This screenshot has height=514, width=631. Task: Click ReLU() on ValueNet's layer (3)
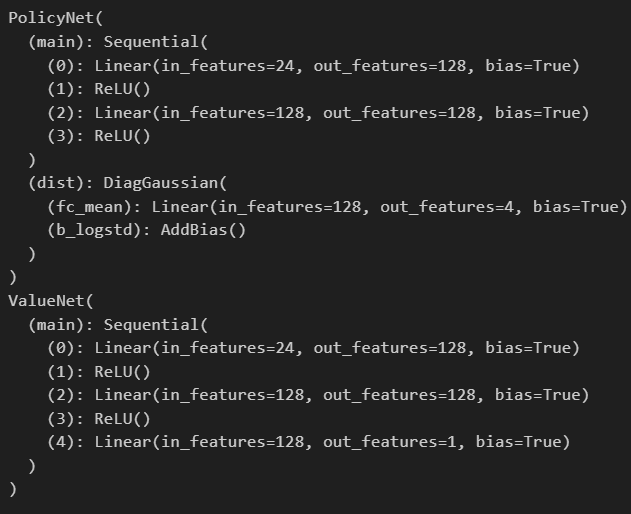(122, 418)
